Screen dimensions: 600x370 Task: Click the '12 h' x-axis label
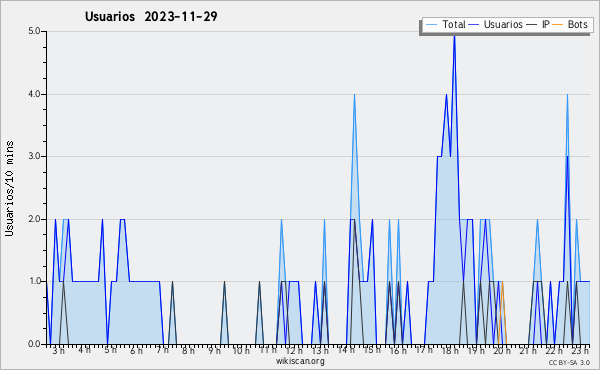[x=293, y=350]
